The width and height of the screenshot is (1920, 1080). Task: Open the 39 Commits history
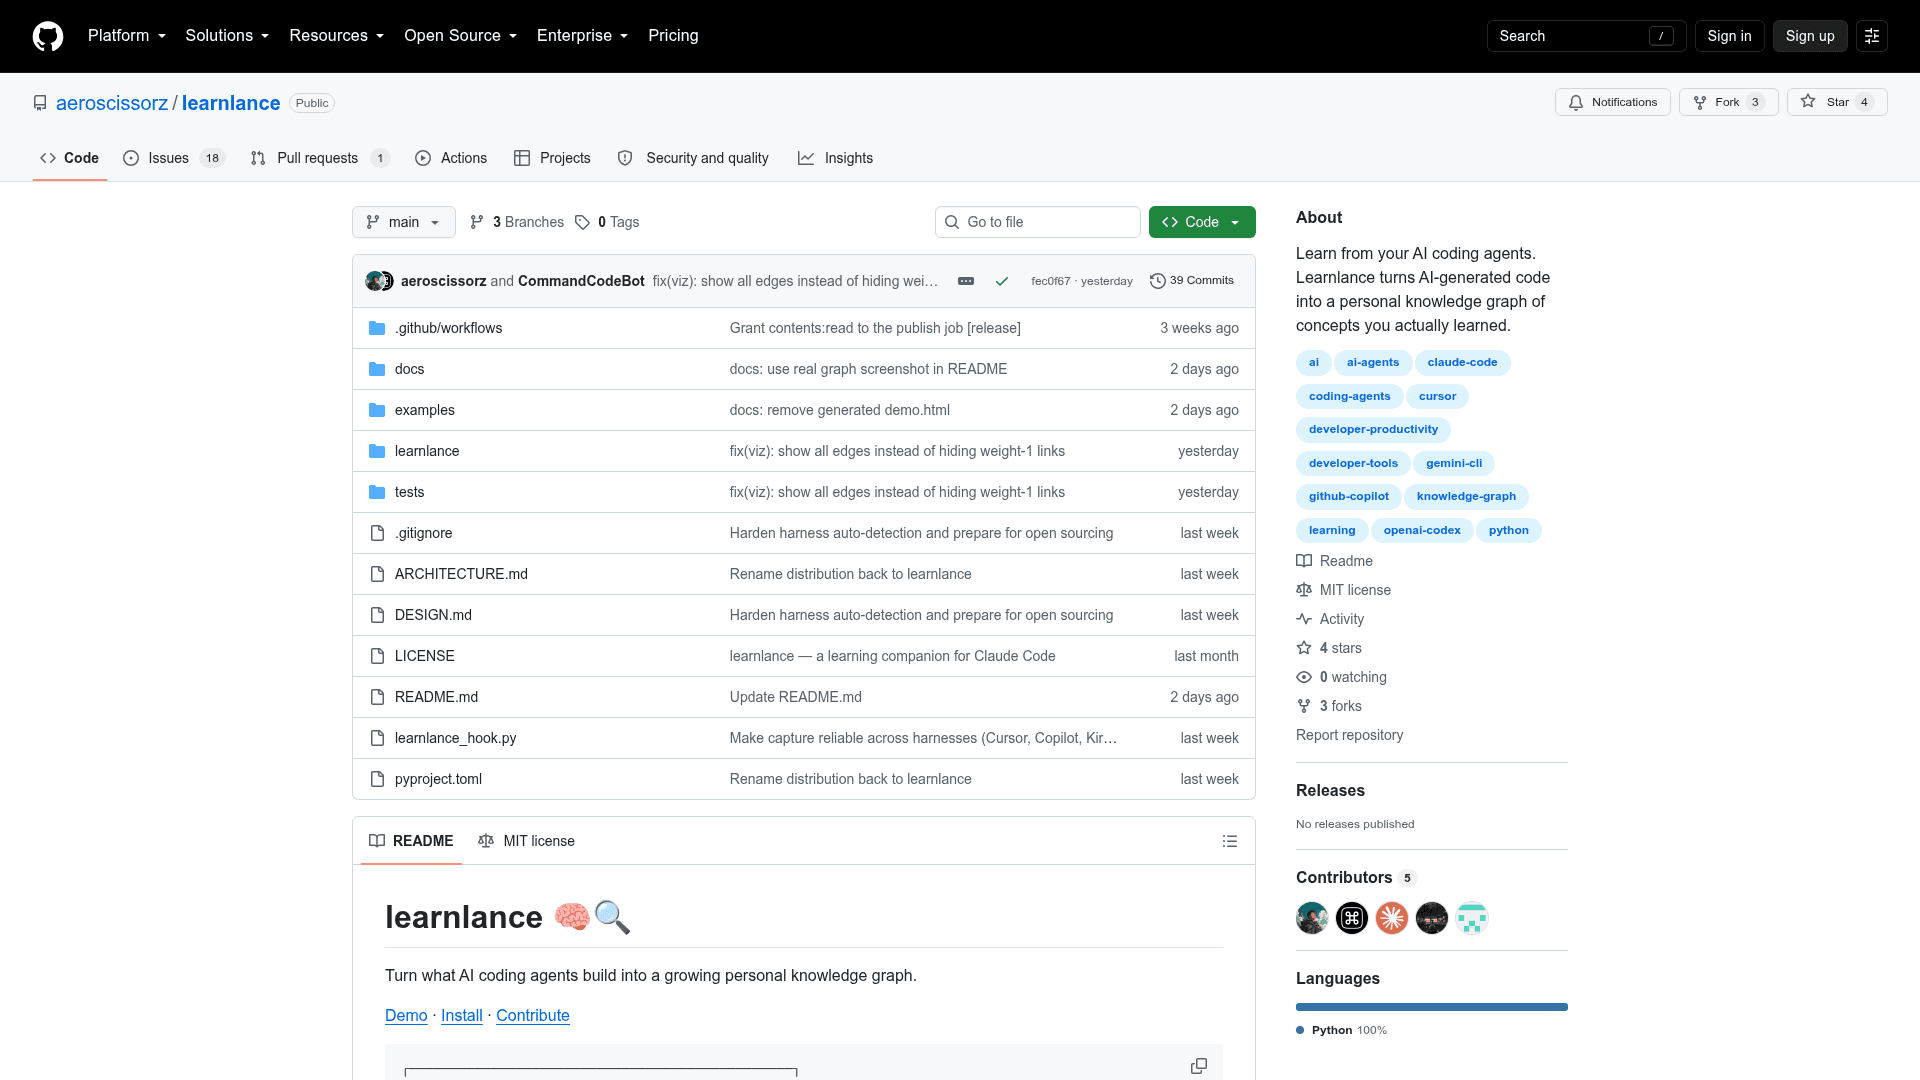[x=1192, y=281]
